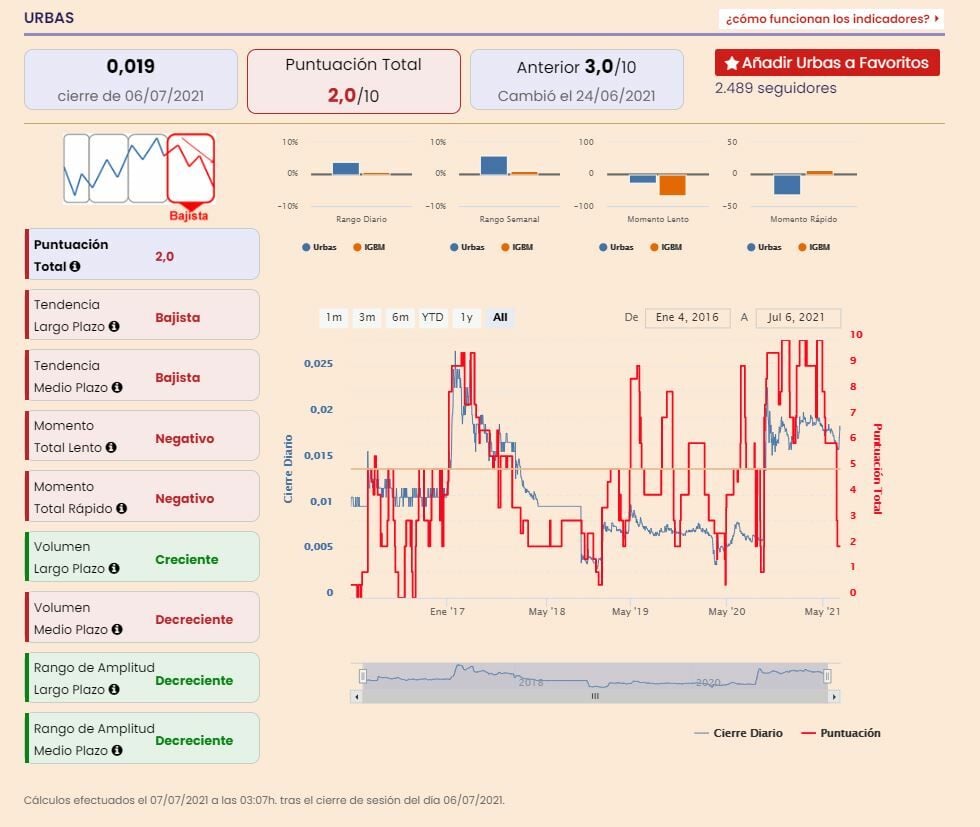980x827 pixels.
Task: Click info icon for Volumen Medio Plazo
Action: pos(117,629)
